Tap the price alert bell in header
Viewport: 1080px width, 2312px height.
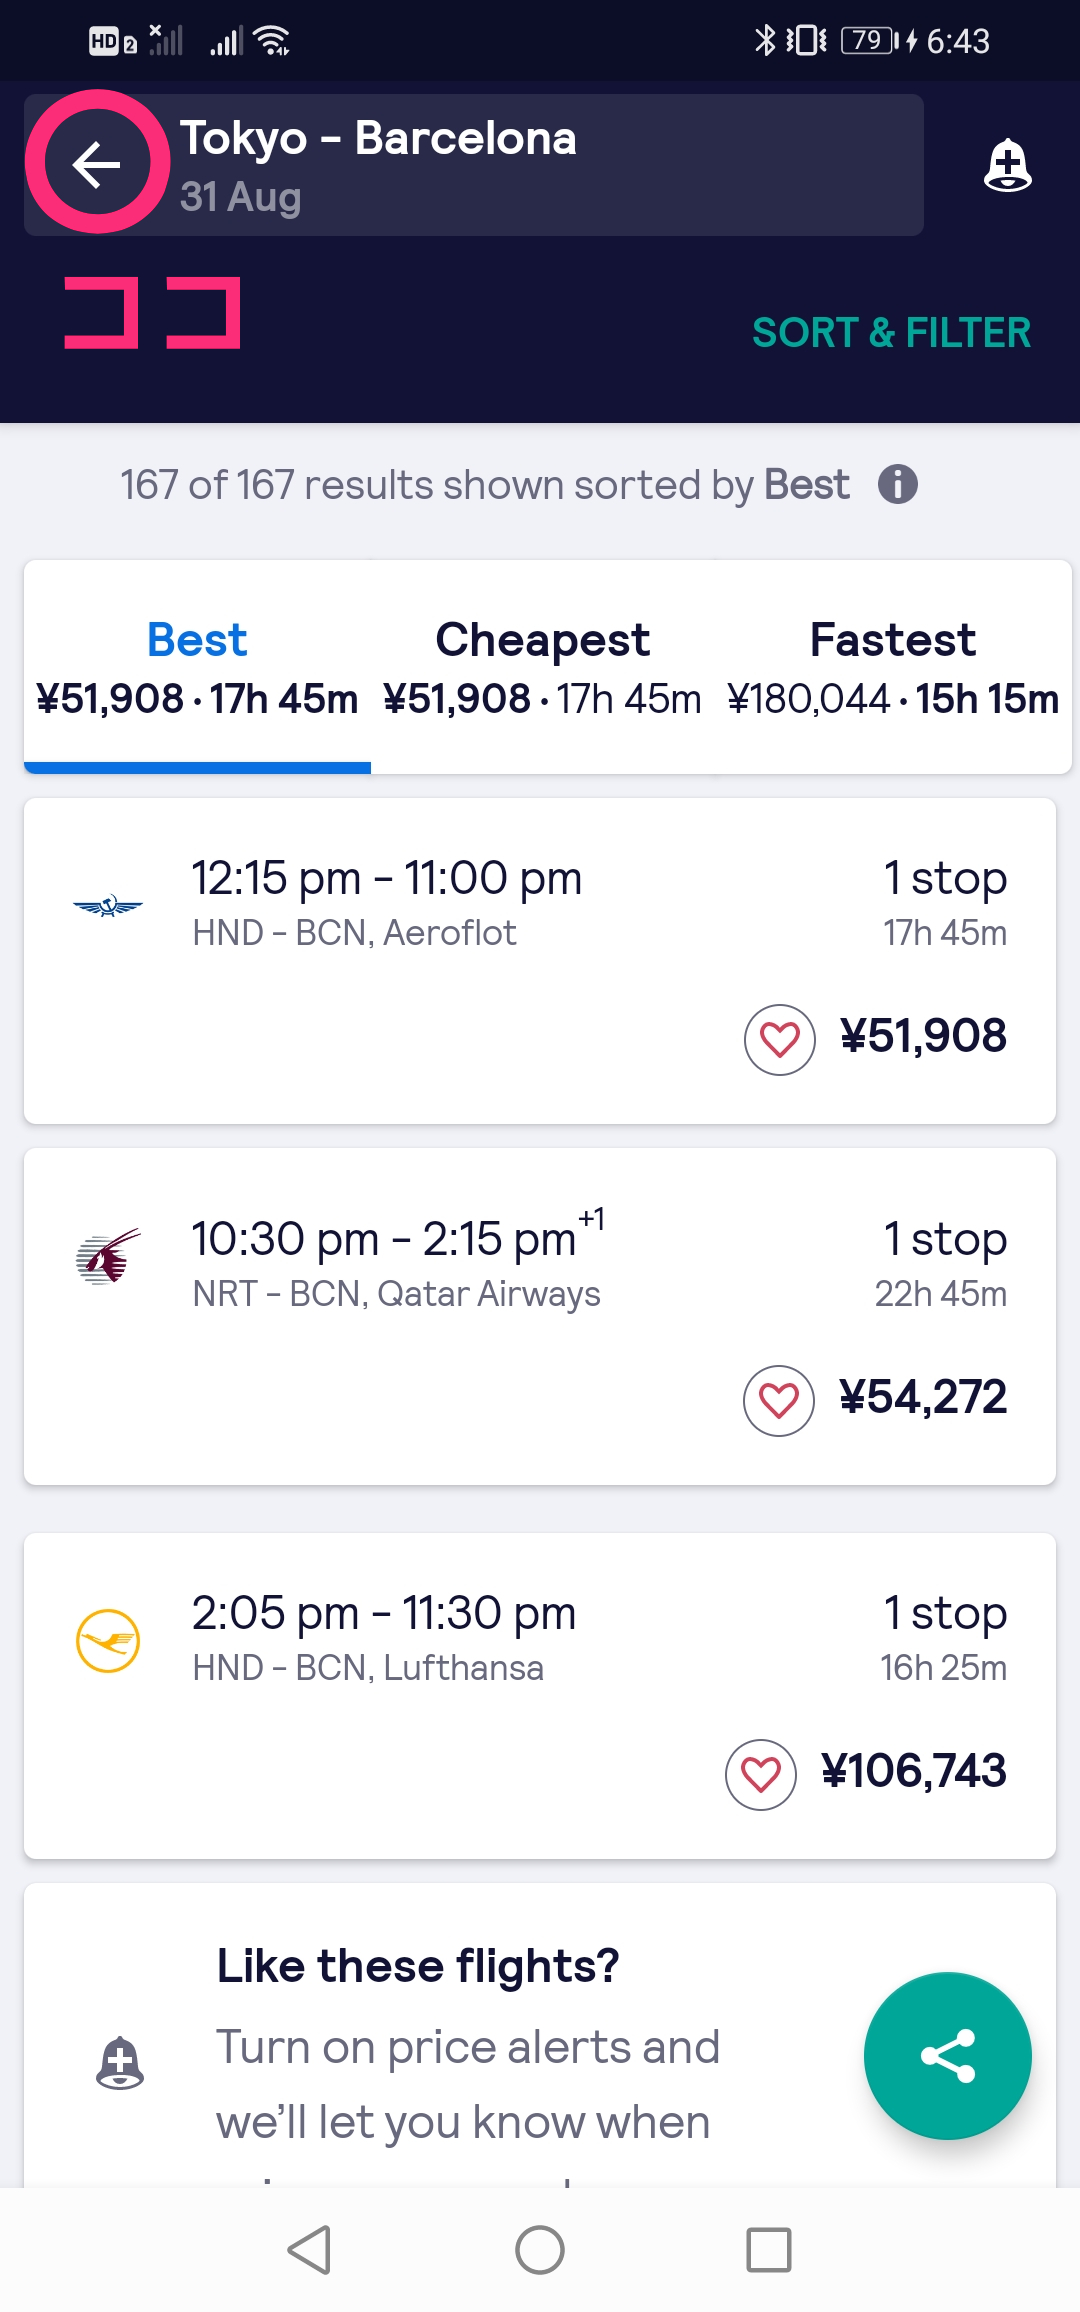tap(1007, 165)
